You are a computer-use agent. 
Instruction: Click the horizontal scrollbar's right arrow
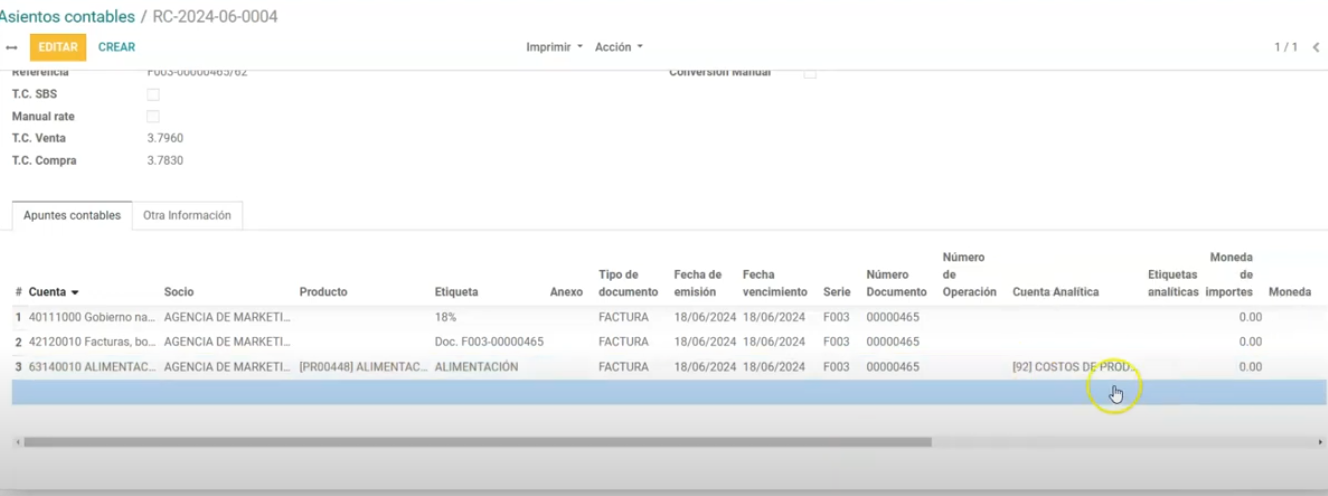(1320, 441)
